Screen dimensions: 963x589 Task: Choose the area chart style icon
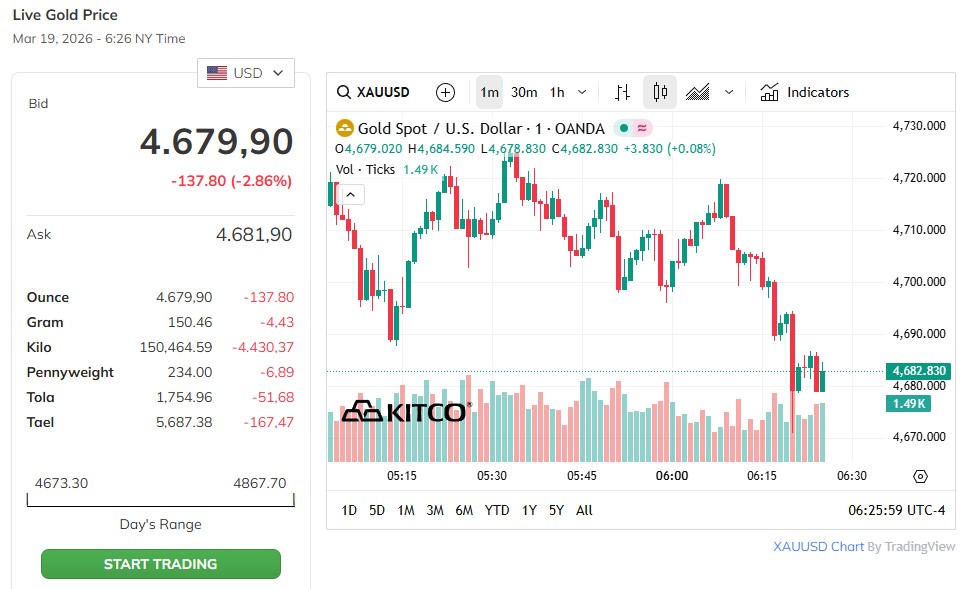tap(697, 92)
